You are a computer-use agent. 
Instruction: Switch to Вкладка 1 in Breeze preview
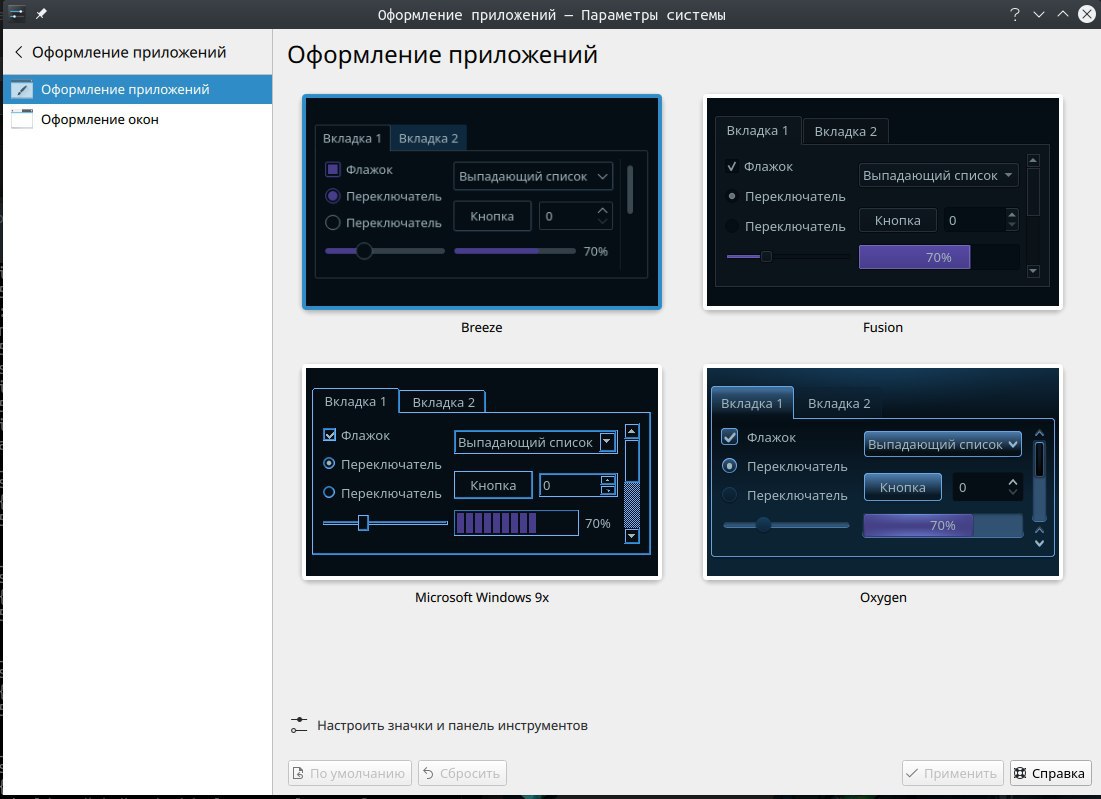click(352, 138)
